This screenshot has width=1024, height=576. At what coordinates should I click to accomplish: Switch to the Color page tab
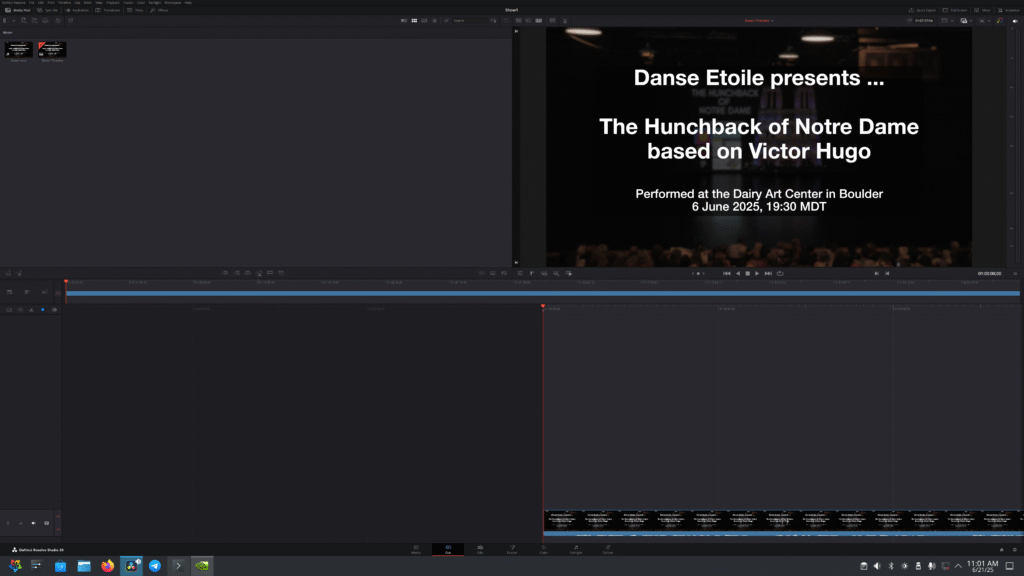click(x=544, y=549)
